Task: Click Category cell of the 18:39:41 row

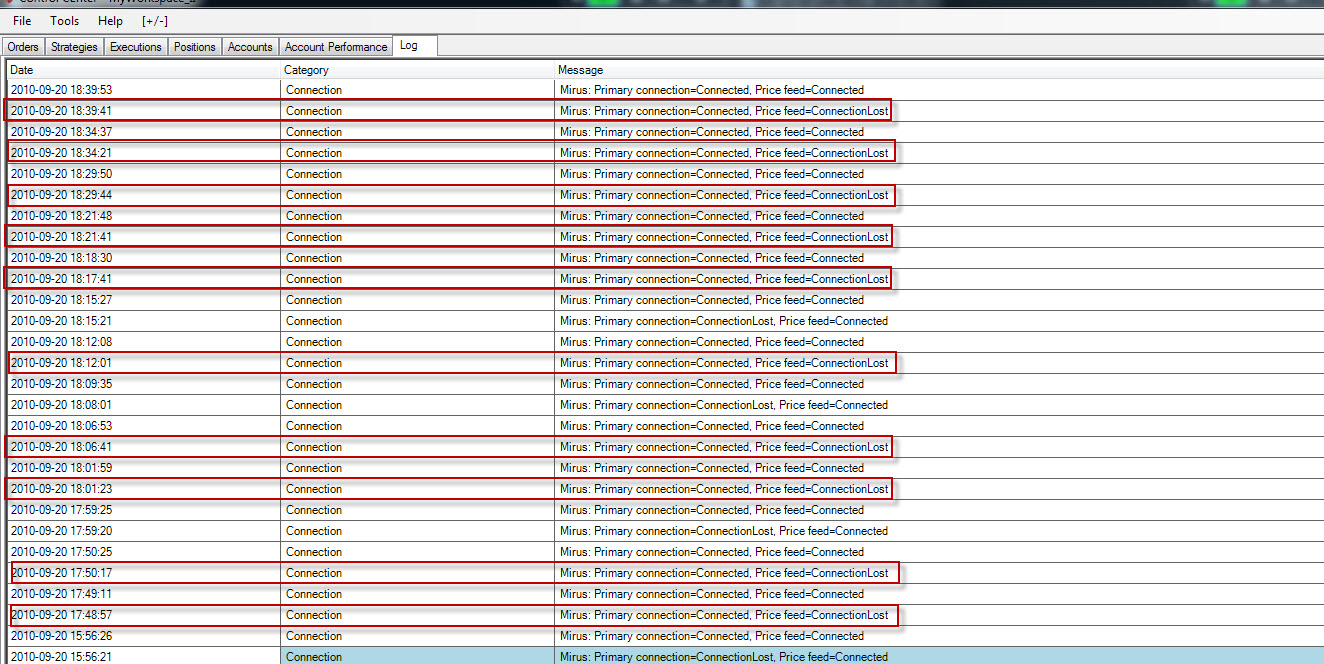Action: (418, 111)
